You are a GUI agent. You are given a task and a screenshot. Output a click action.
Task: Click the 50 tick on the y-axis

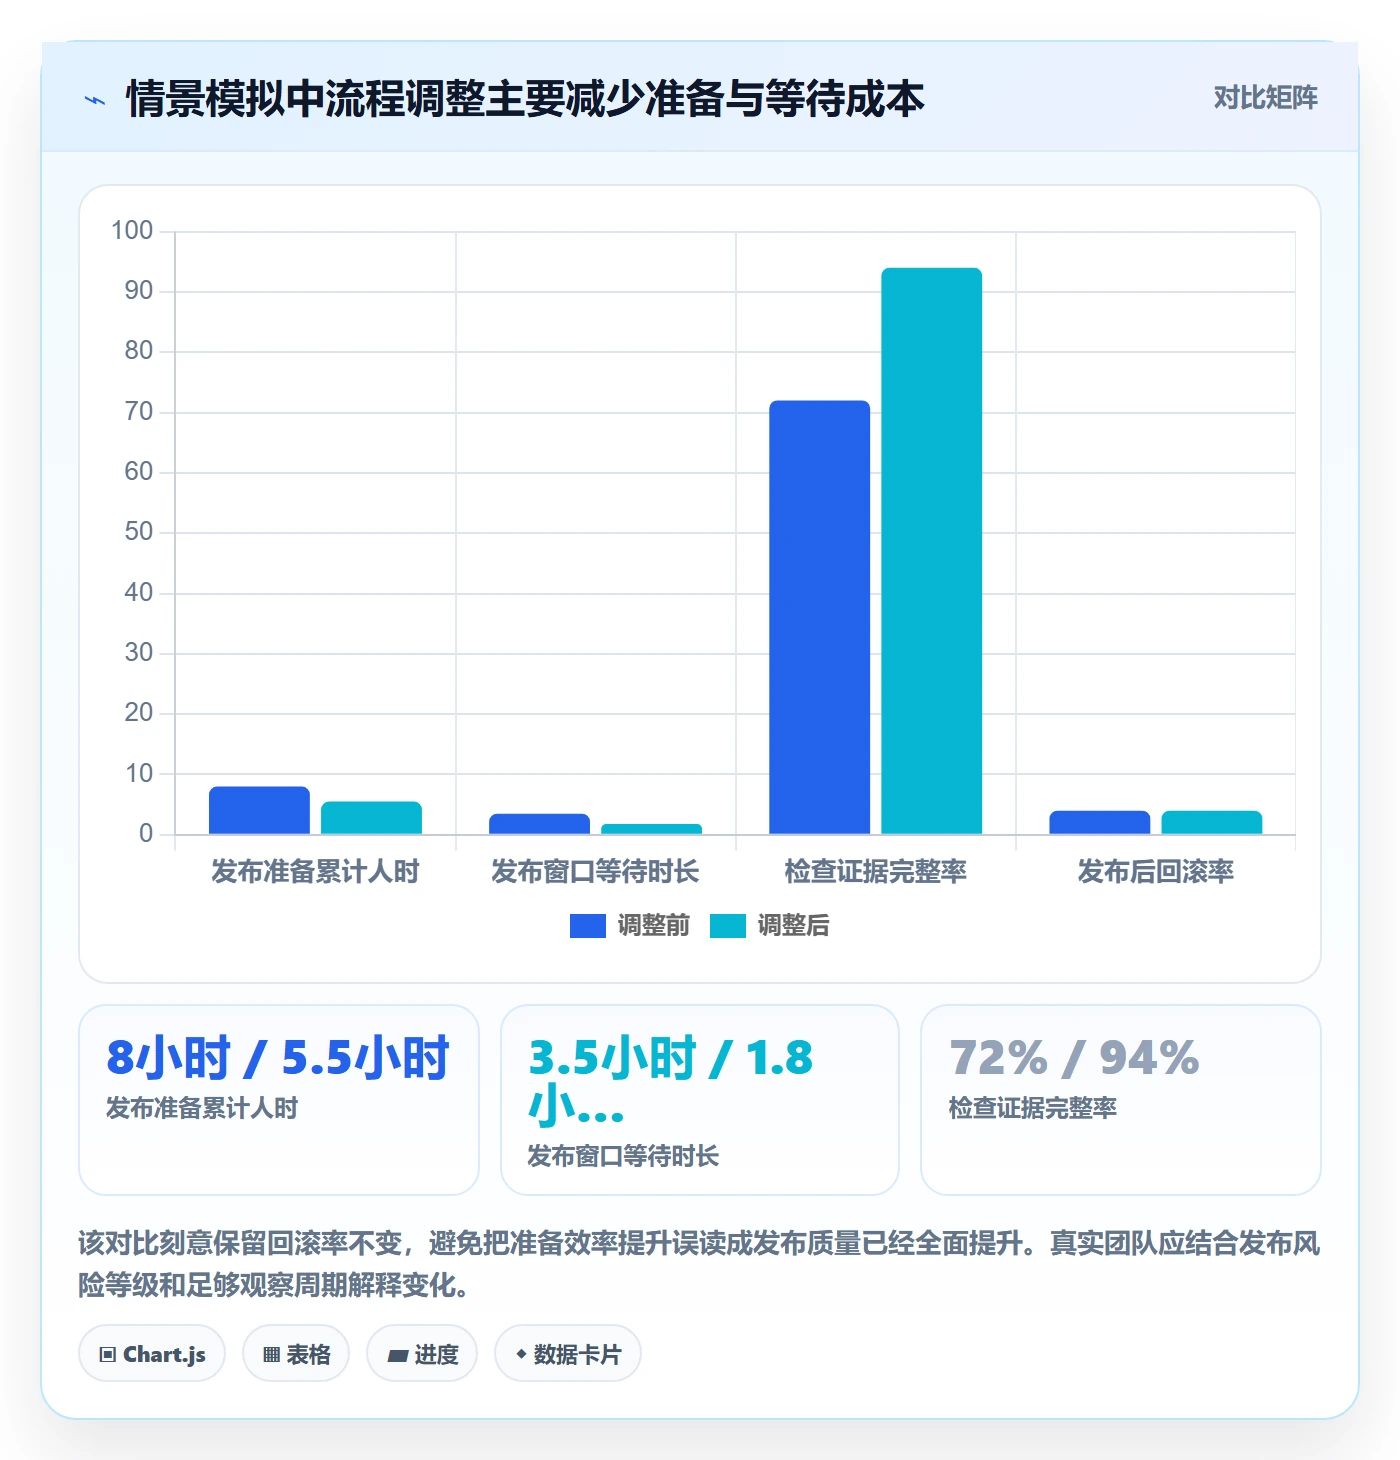click(139, 532)
